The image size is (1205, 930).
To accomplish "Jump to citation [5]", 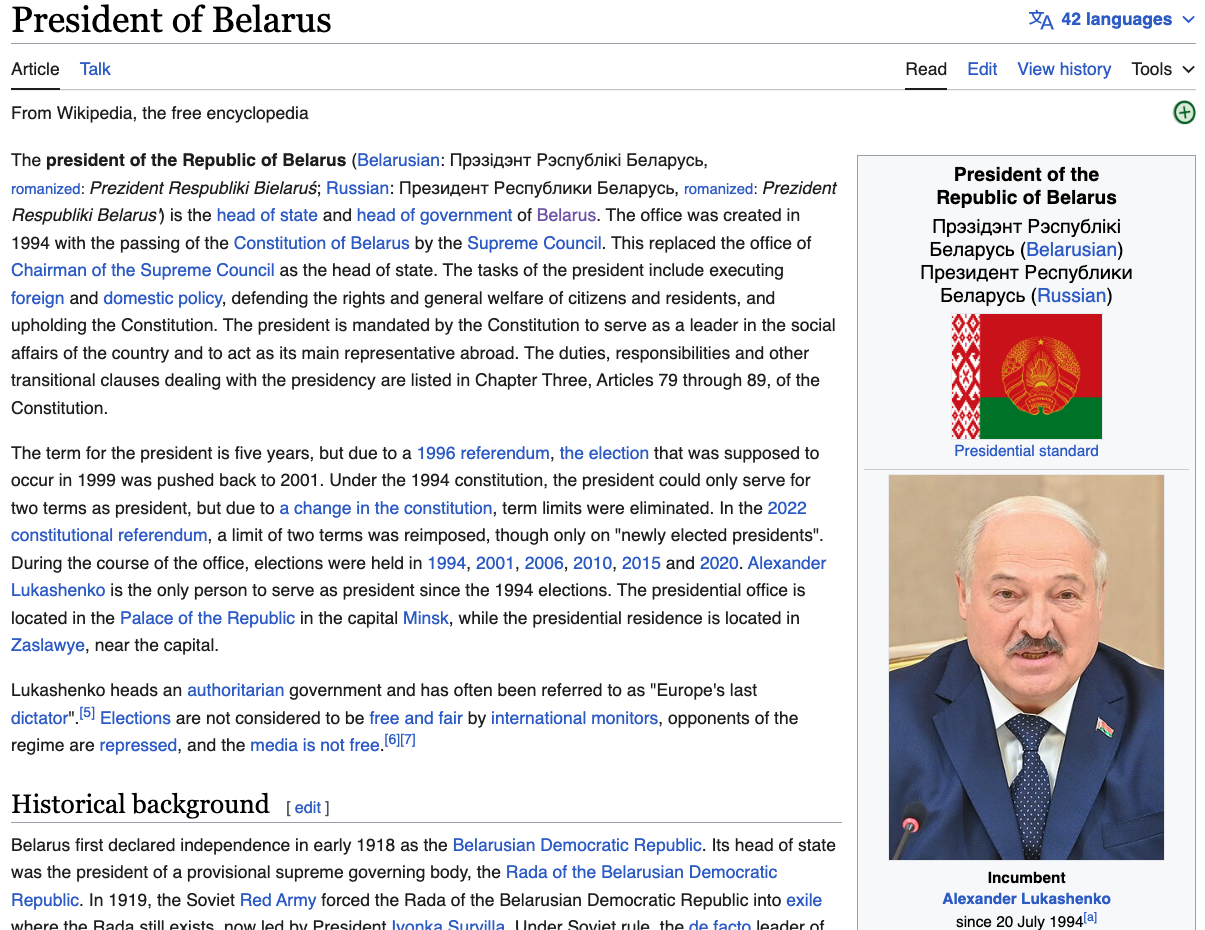I will point(88,713).
